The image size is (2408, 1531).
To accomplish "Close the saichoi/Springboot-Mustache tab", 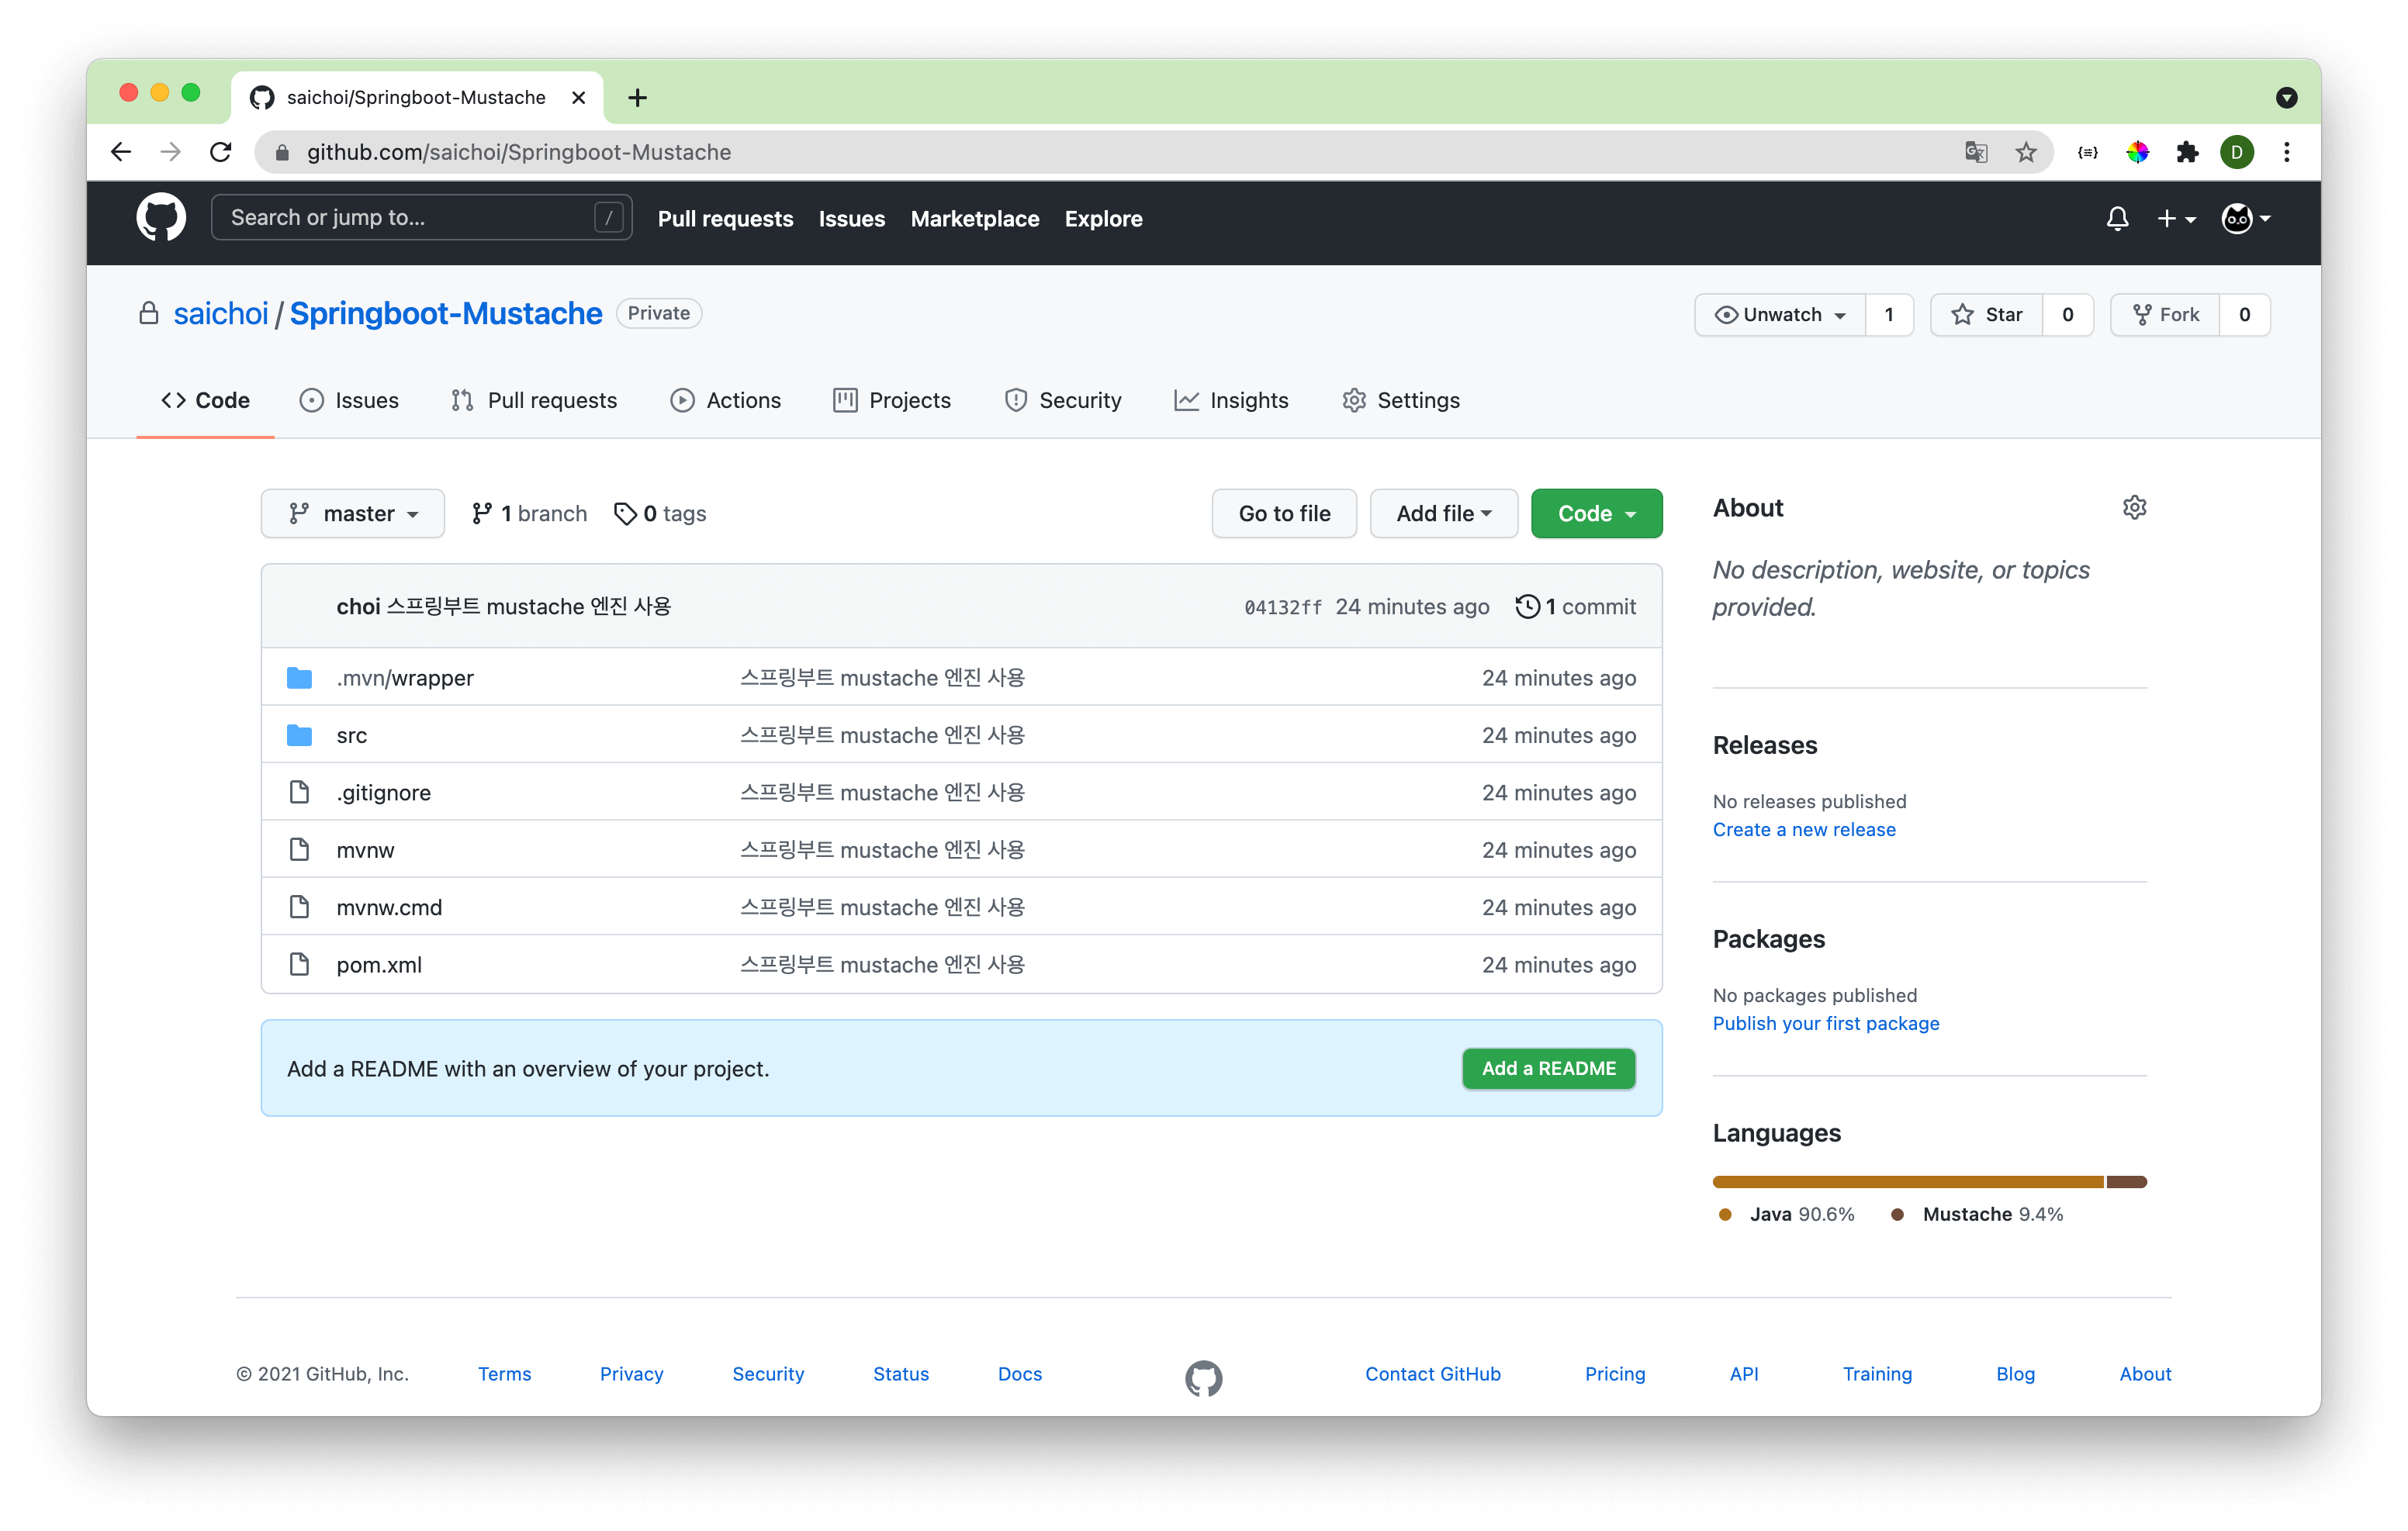I will [578, 97].
